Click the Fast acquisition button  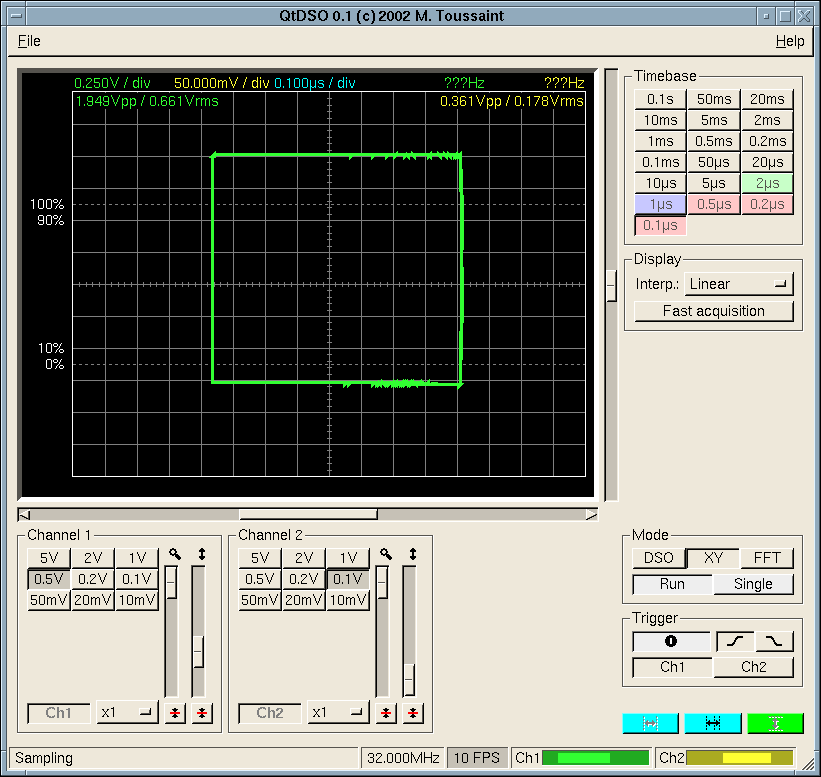[x=713, y=311]
